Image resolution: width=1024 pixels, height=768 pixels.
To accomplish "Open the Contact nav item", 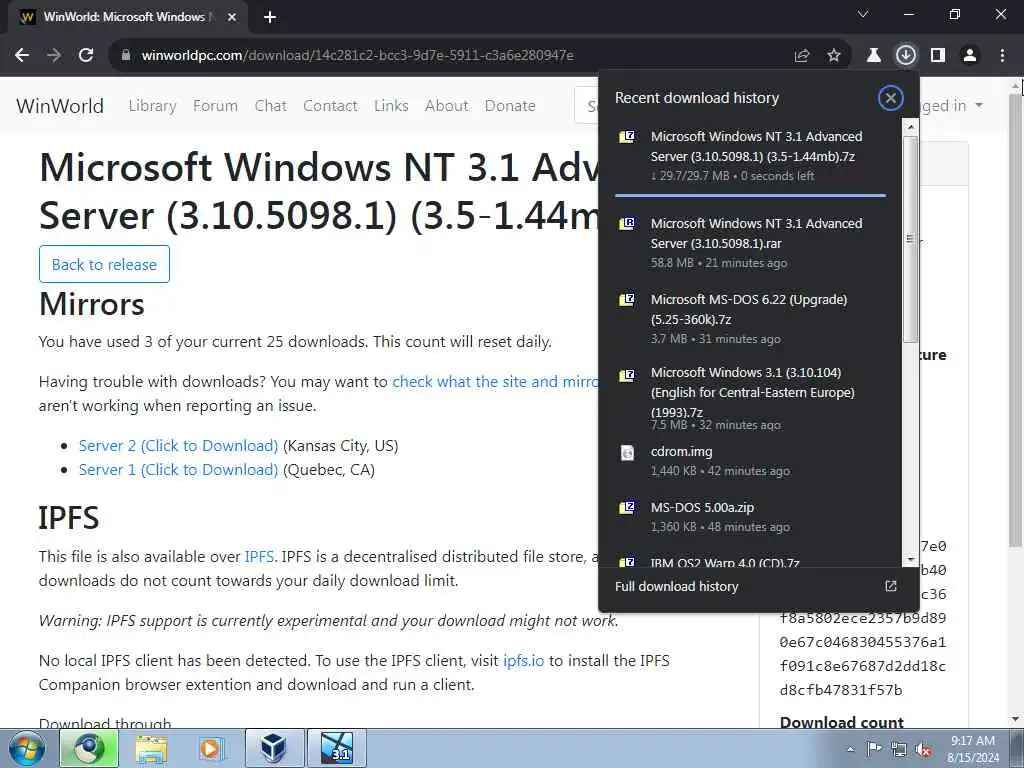I will click(x=330, y=106).
